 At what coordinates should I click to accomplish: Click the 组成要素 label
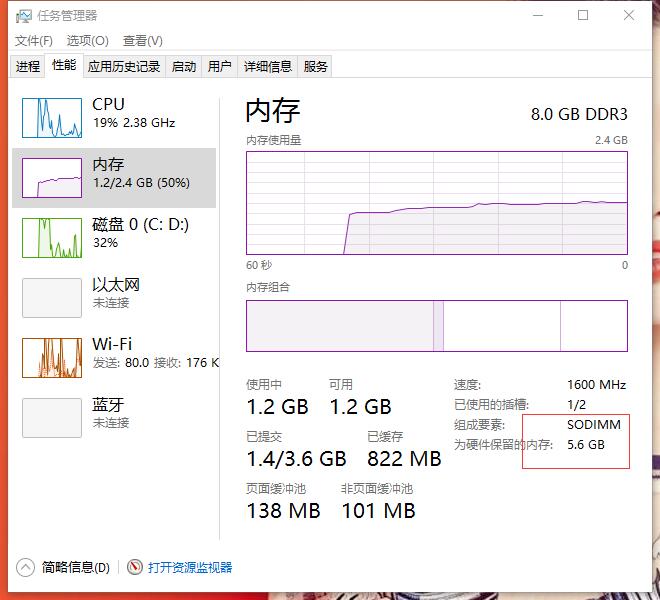pyautogui.click(x=479, y=424)
